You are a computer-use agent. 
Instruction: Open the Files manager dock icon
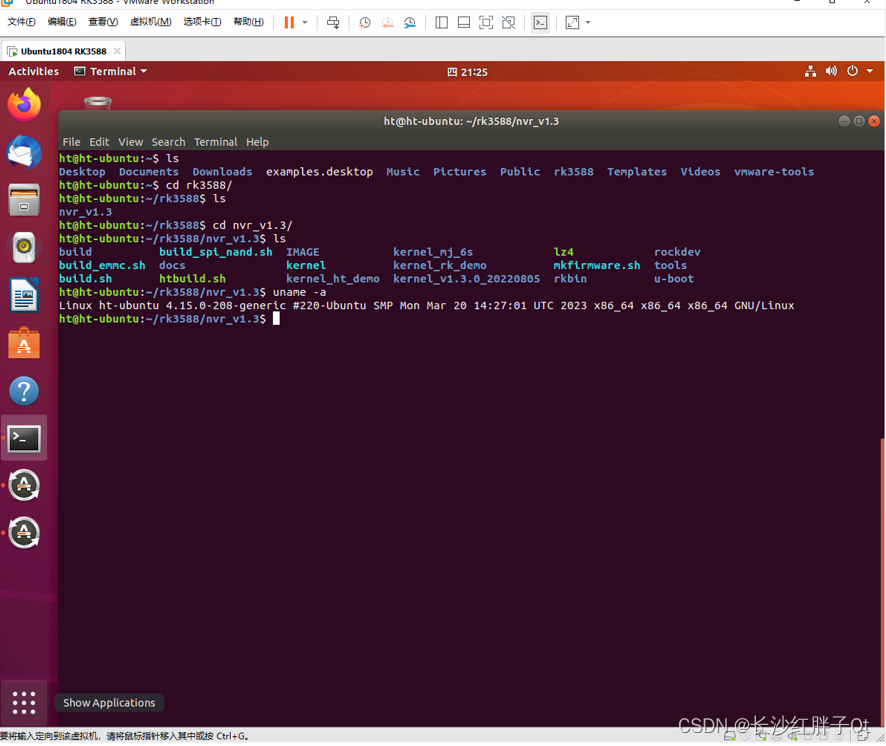pyautogui.click(x=24, y=200)
